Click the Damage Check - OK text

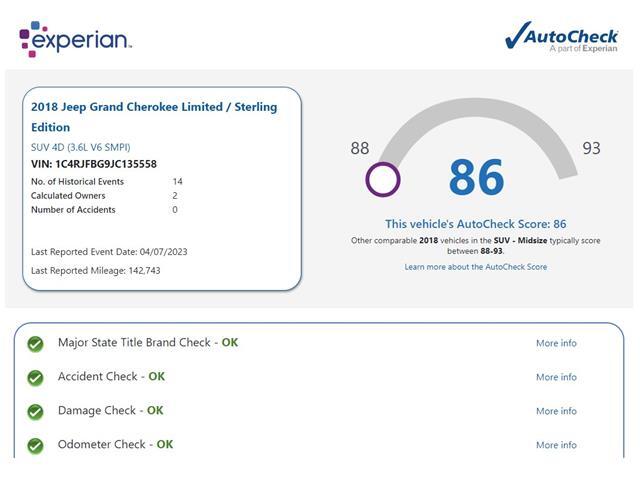111,410
